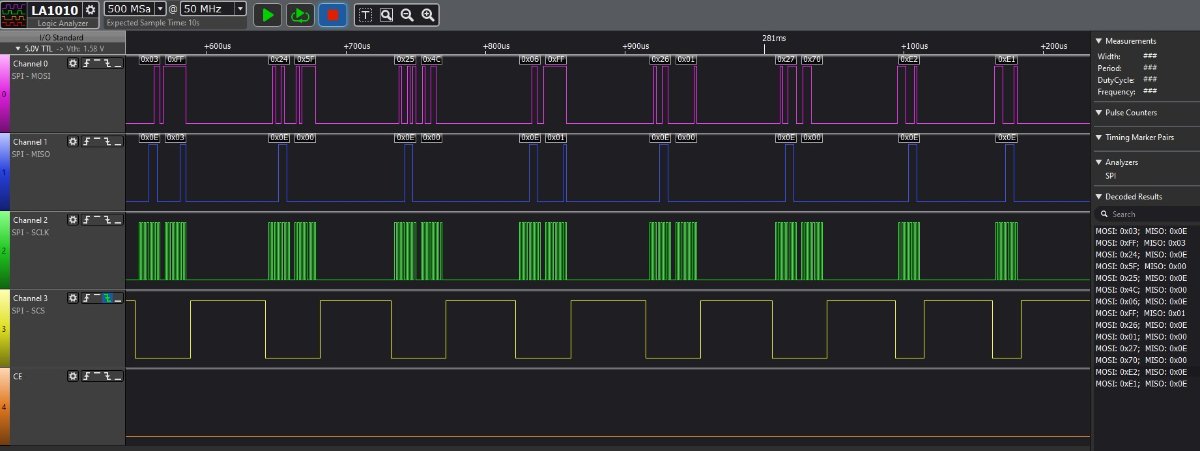Start capture with the green play button
Image resolution: width=1200 pixels, height=451 pixels.
(x=267, y=14)
